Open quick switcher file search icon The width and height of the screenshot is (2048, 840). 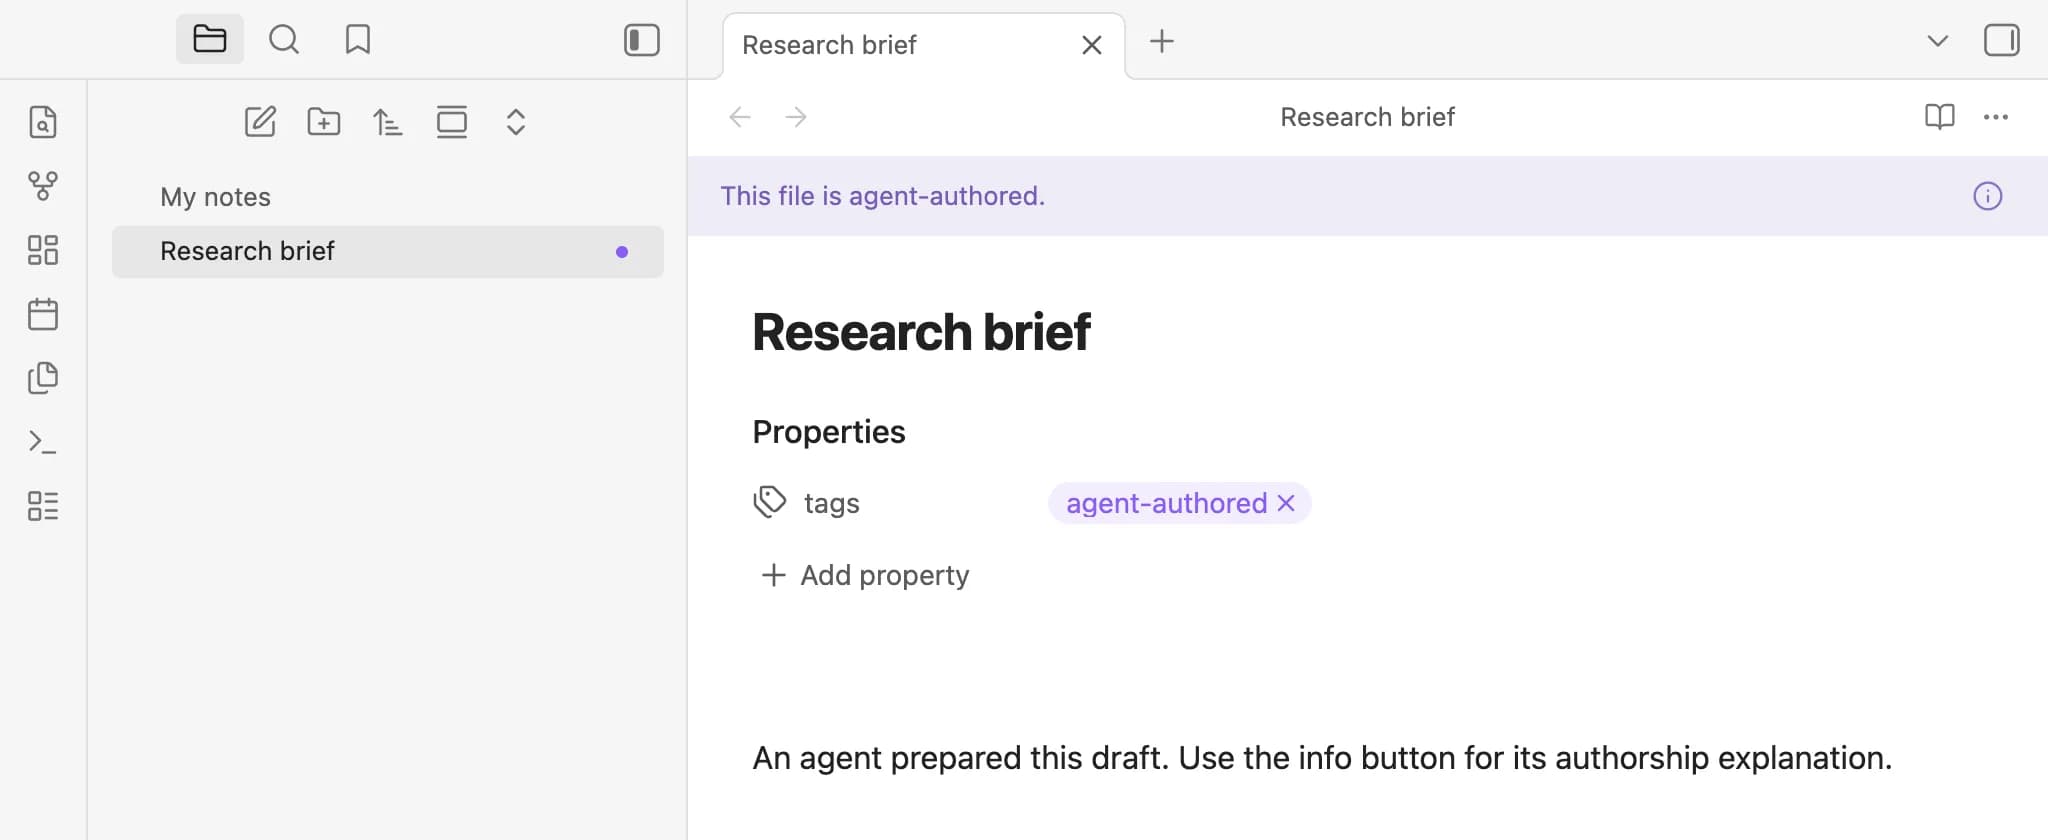pos(43,122)
